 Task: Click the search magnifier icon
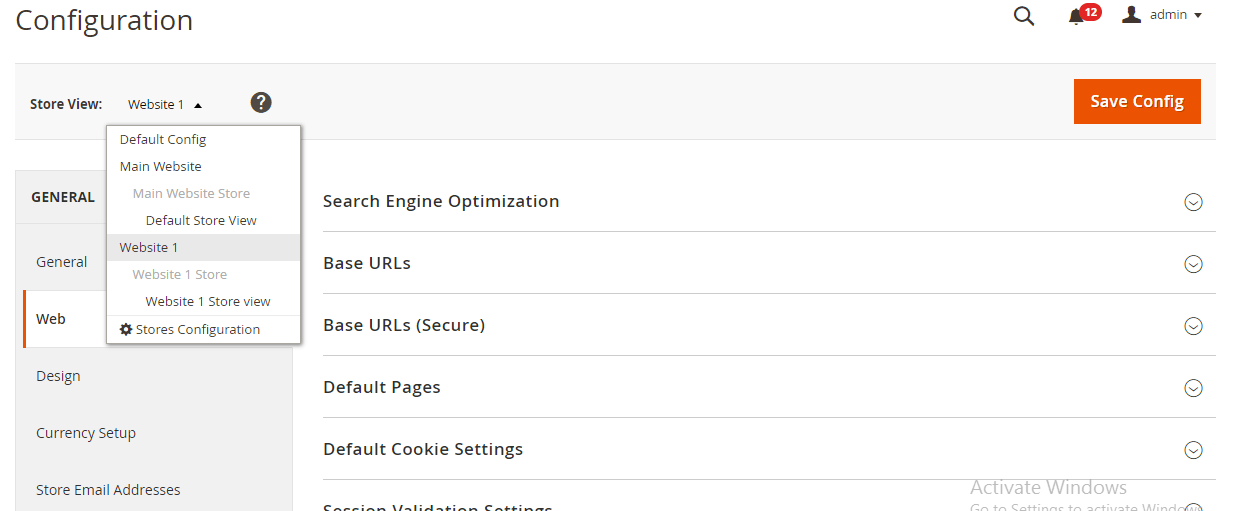click(1024, 16)
